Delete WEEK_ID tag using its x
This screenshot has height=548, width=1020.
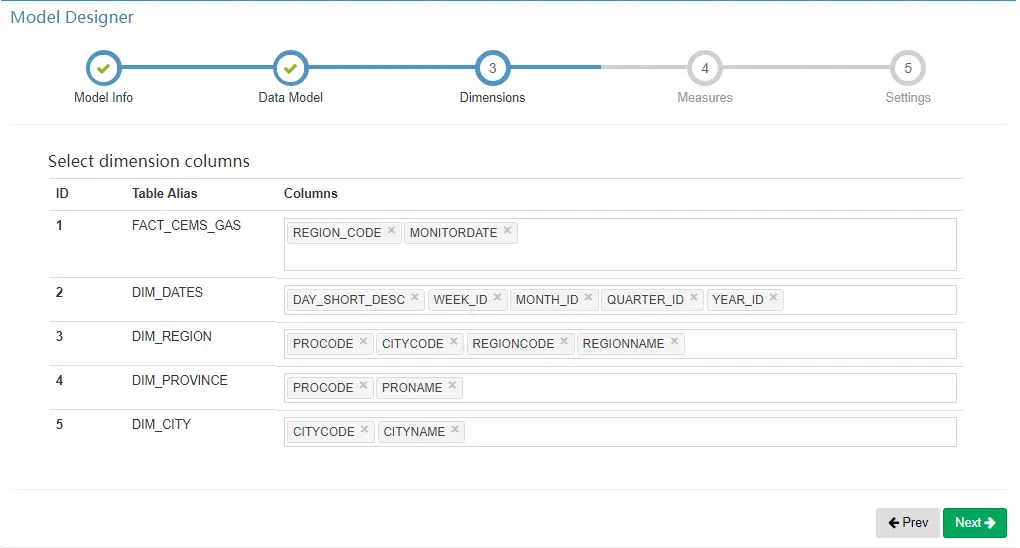498,297
